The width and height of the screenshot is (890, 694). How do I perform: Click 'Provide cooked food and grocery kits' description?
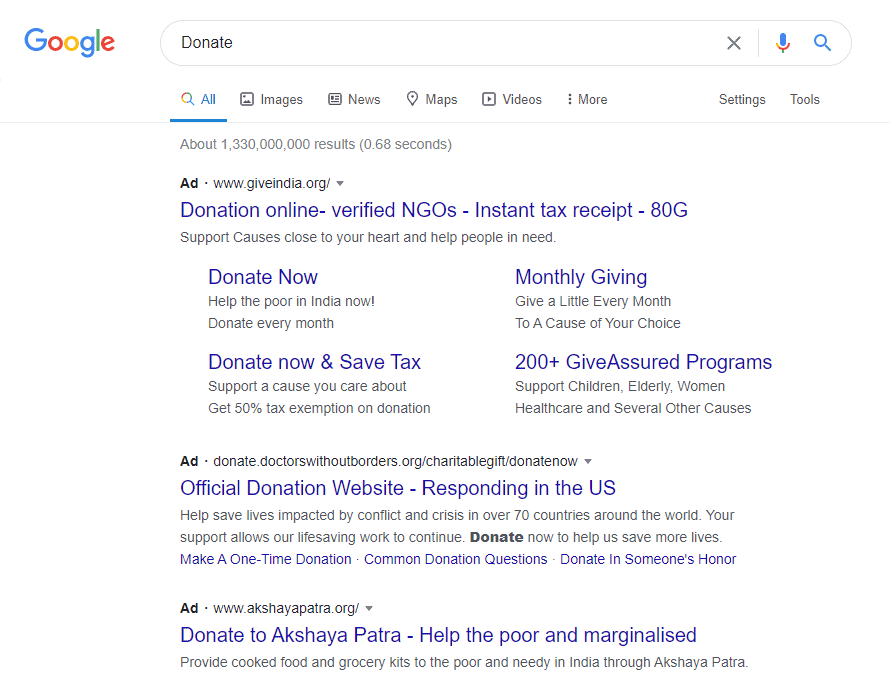point(464,662)
